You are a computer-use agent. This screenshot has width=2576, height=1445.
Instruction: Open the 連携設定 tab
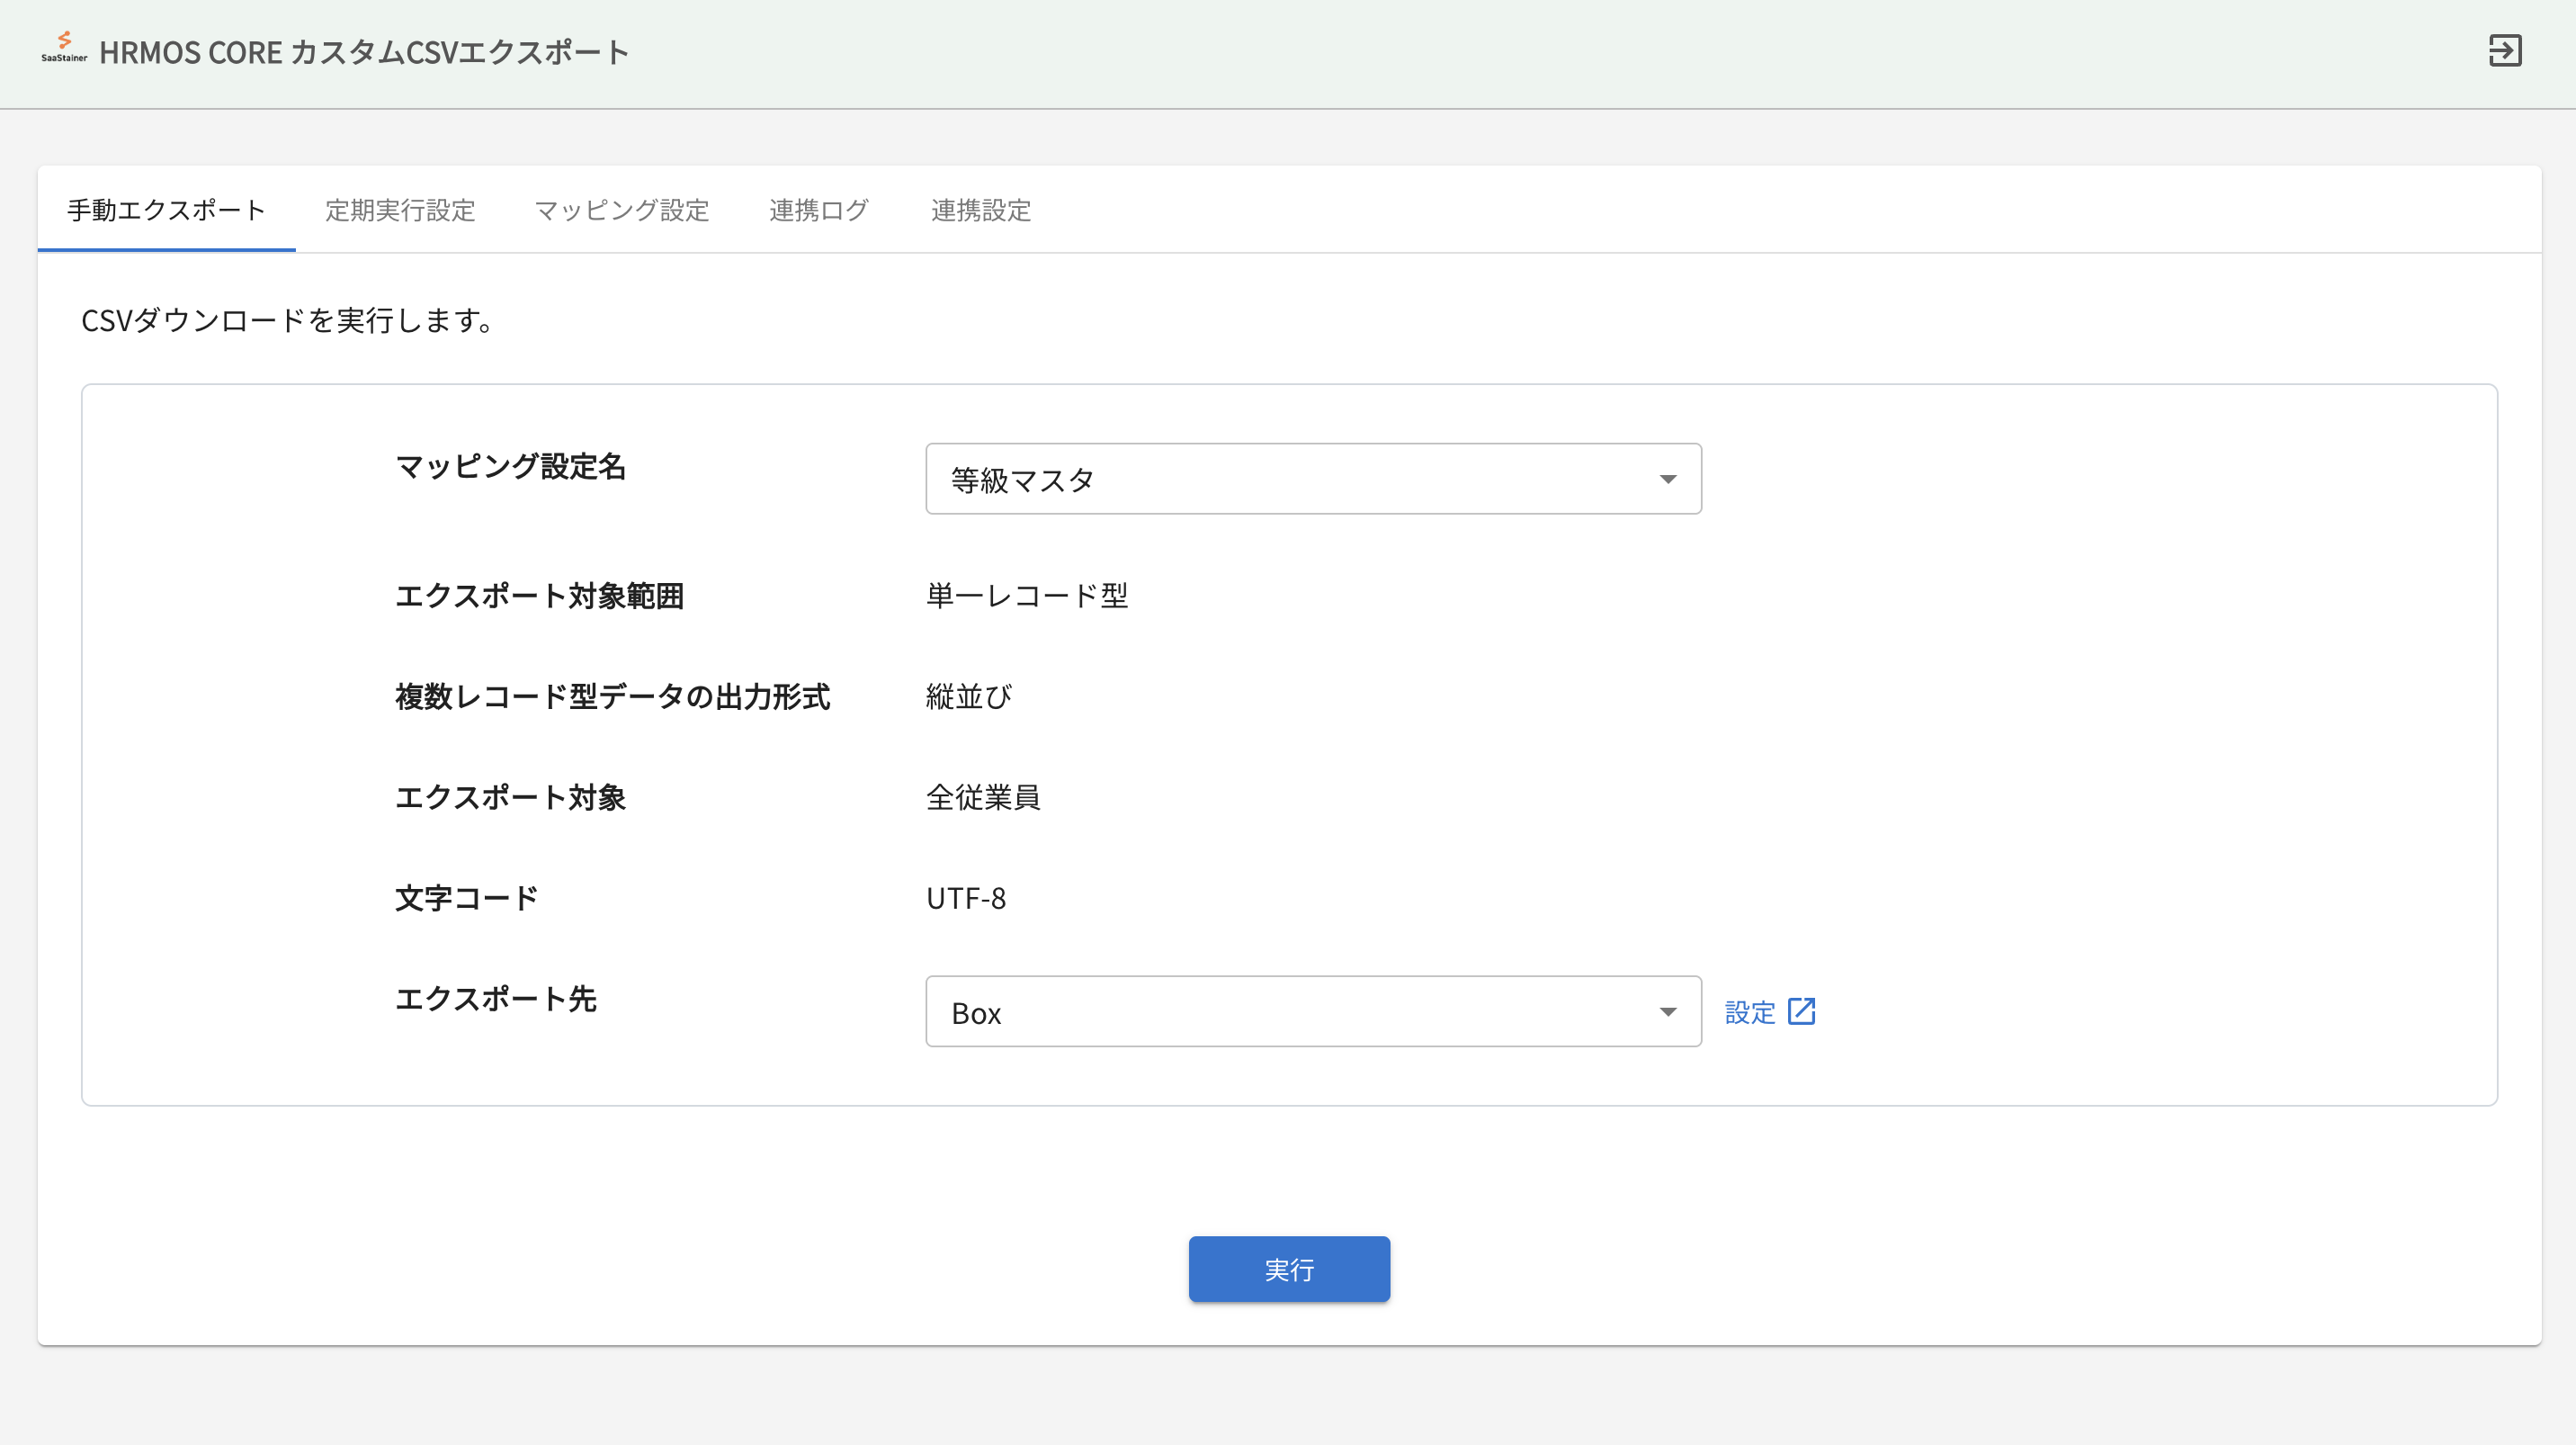click(x=980, y=210)
